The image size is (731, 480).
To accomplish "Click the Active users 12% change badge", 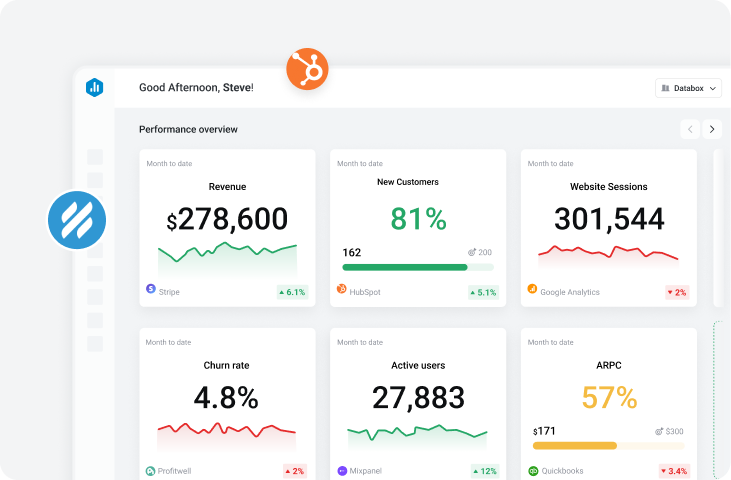I will pos(484,471).
